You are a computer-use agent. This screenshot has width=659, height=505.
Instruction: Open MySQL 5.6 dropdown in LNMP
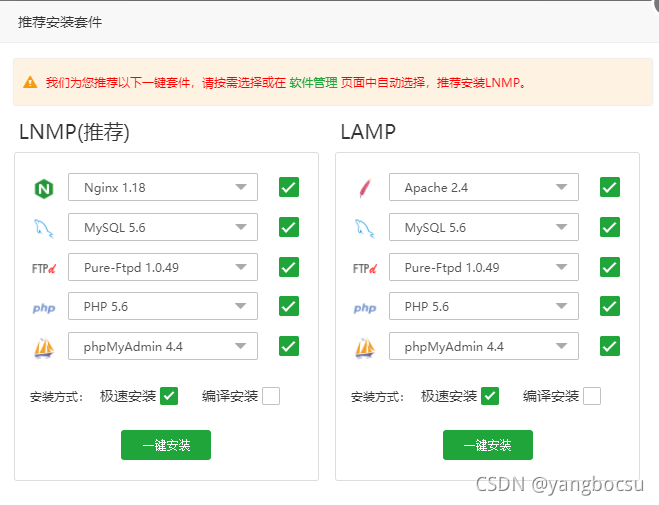click(163, 227)
